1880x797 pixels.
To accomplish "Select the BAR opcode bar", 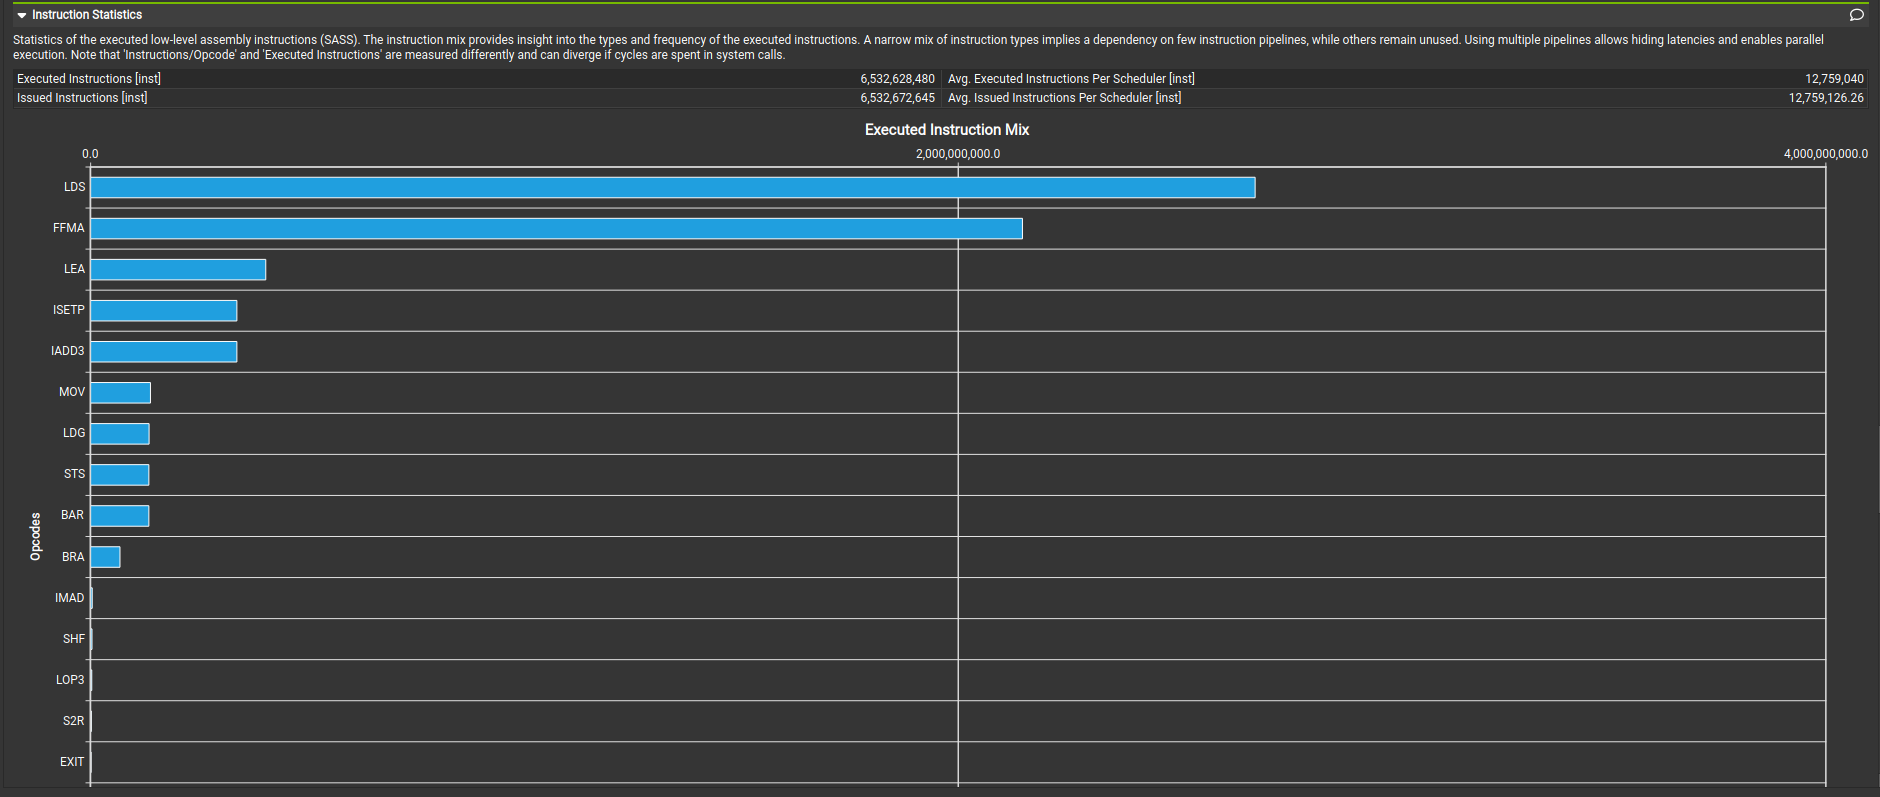I will (x=120, y=516).
